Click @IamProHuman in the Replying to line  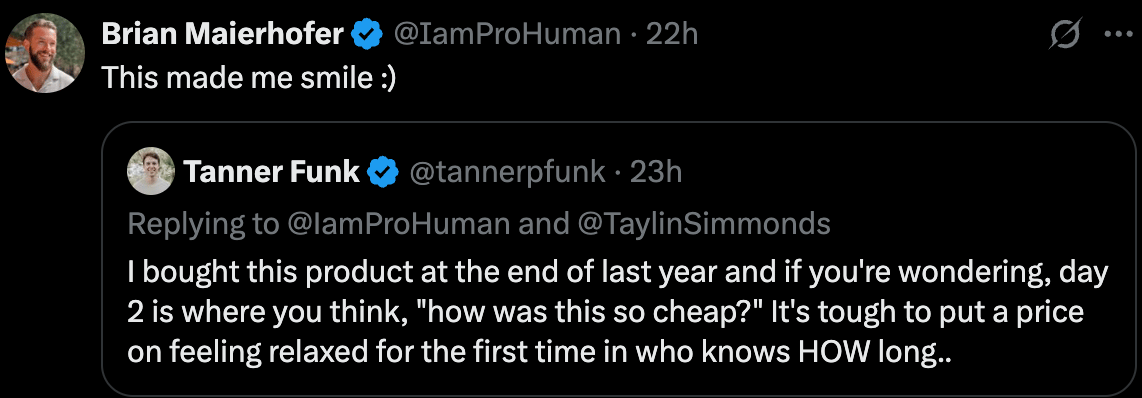pyautogui.click(x=400, y=224)
